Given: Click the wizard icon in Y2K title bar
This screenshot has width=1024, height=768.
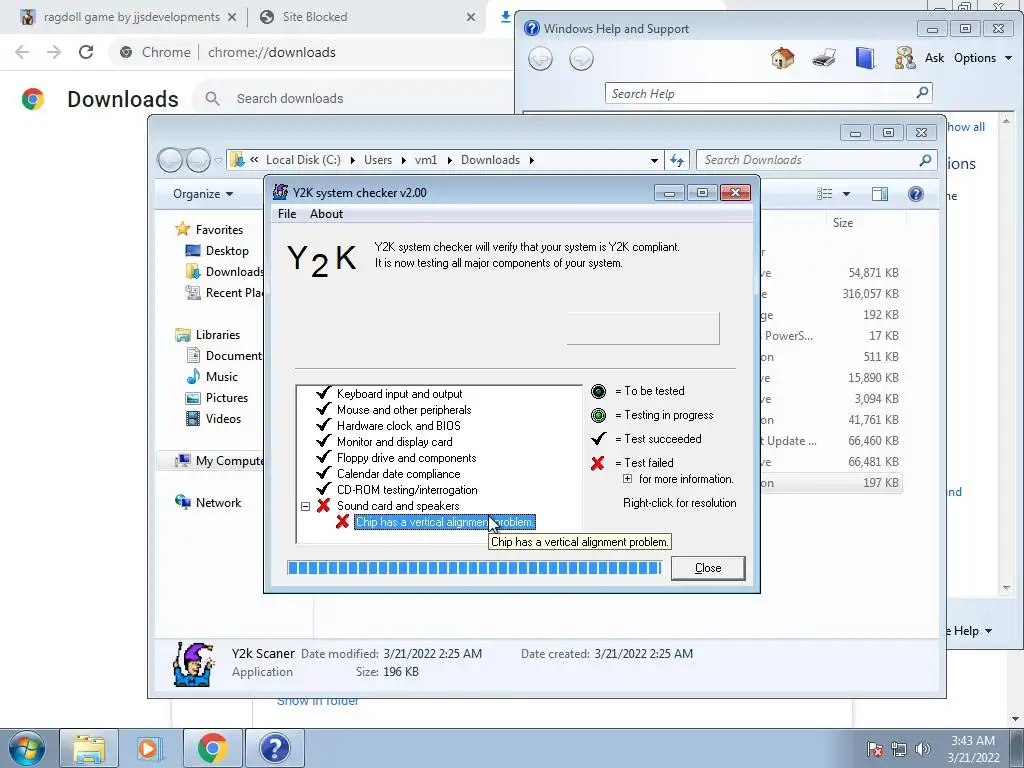Looking at the screenshot, I should click(280, 192).
